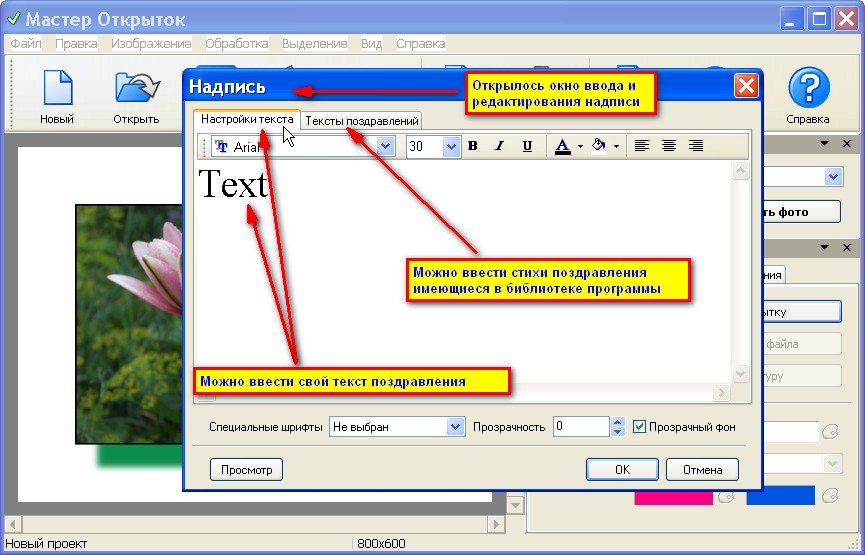Switch to the Настройки текста tab
This screenshot has width=865, height=555.
[x=247, y=119]
